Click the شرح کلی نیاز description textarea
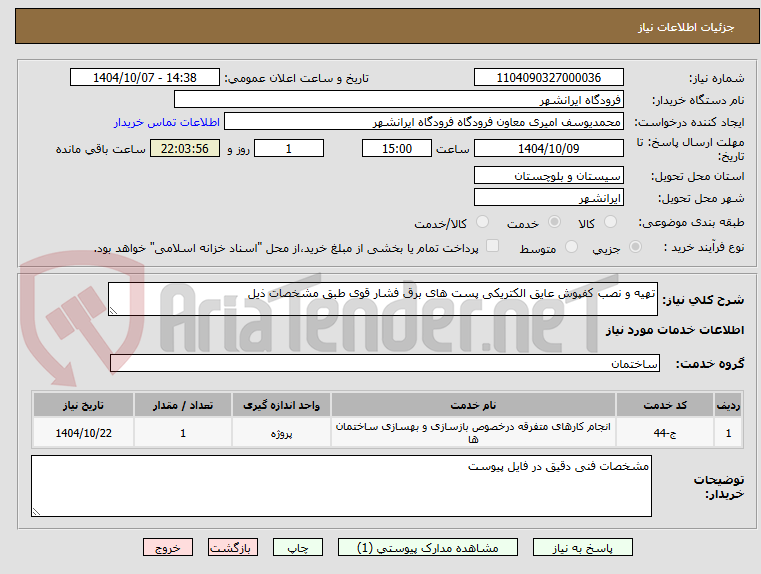Viewport: 761px width, 574px height. [382, 299]
